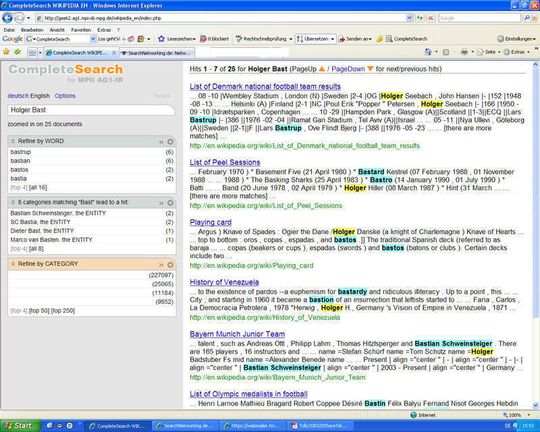
Task: Open the Bearbeiten menu
Action: point(32,30)
